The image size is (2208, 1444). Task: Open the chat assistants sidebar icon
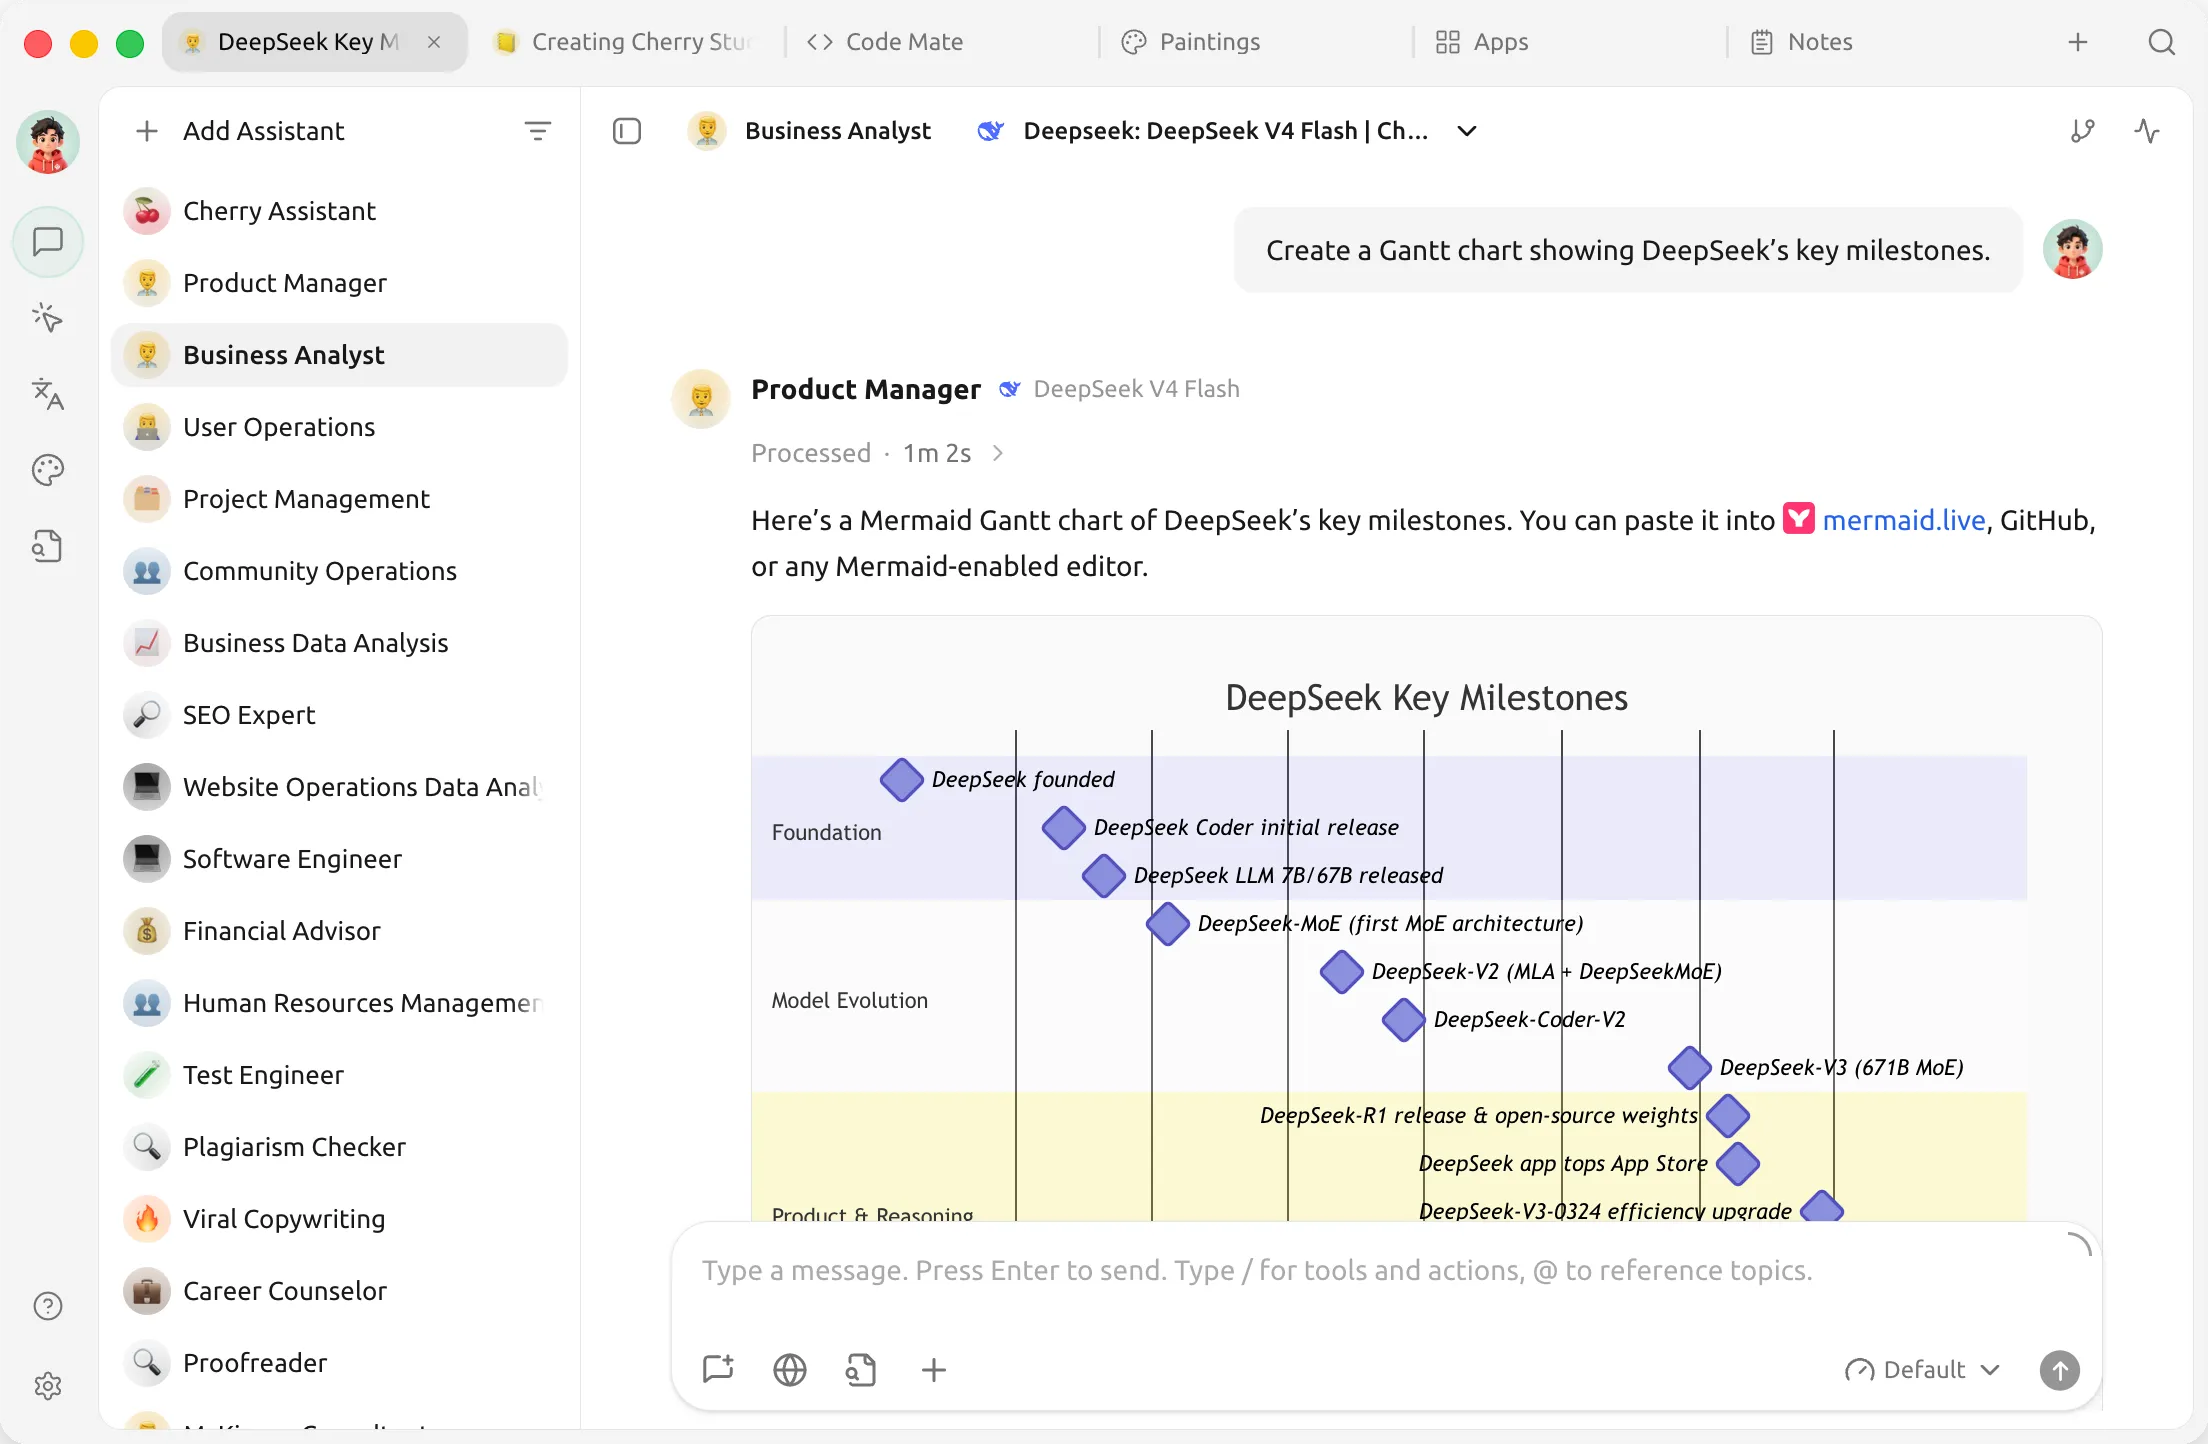tap(48, 242)
